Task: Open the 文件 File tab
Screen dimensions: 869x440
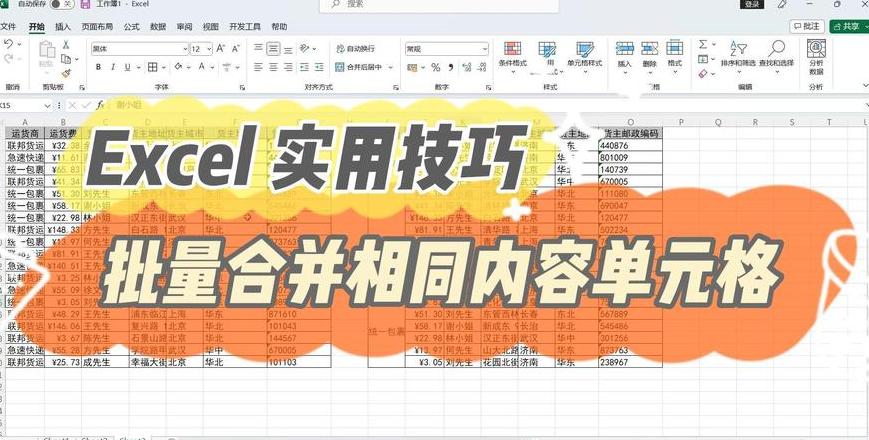Action: point(8,27)
